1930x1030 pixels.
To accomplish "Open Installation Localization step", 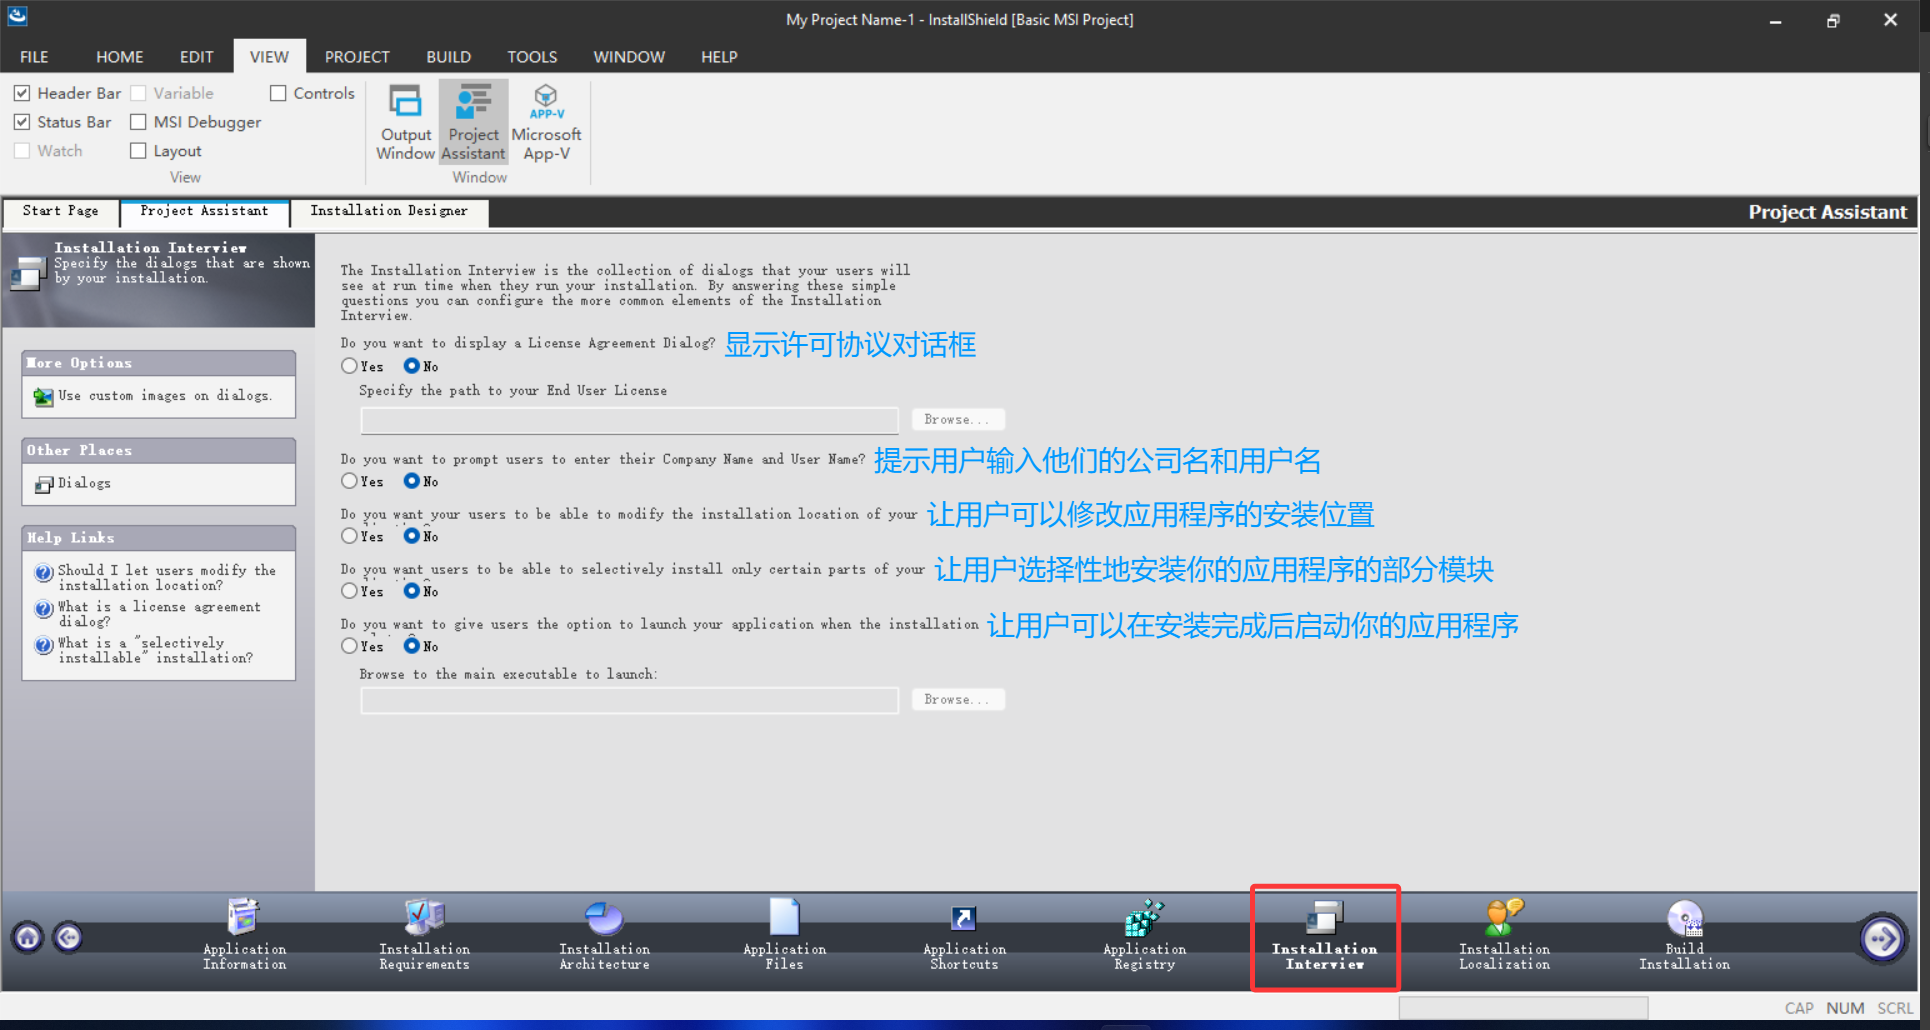I will coord(1504,936).
